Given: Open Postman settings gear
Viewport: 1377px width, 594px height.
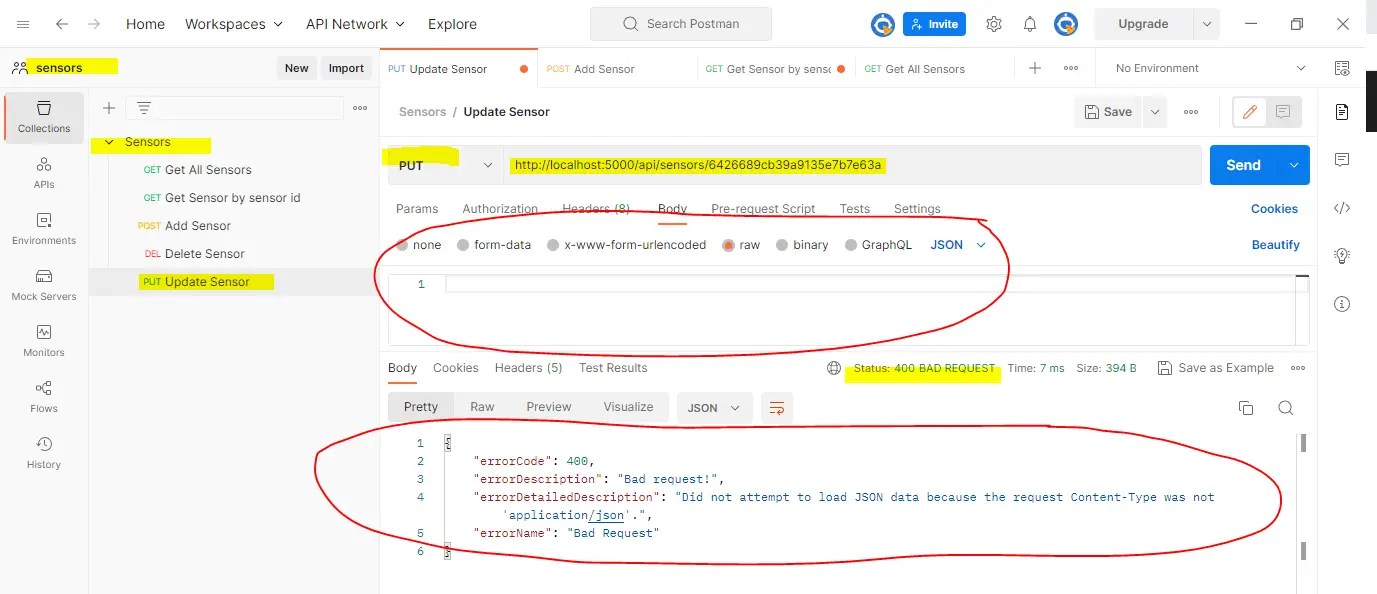Looking at the screenshot, I should (x=993, y=23).
